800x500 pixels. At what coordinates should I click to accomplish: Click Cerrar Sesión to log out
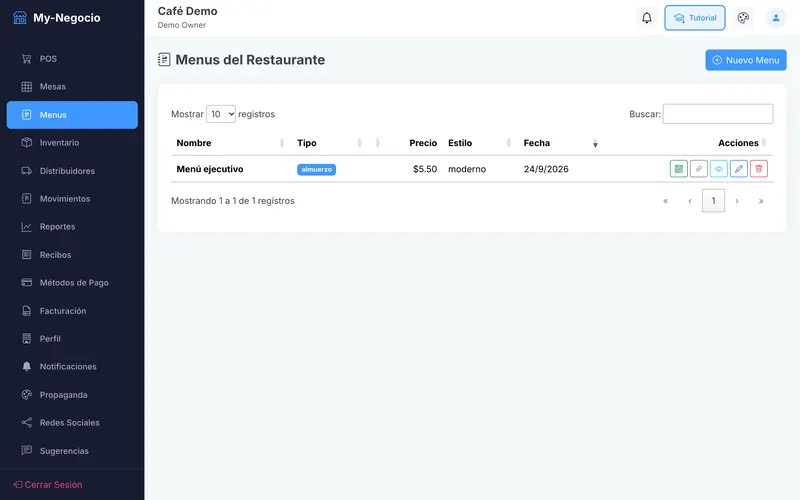click(x=48, y=485)
